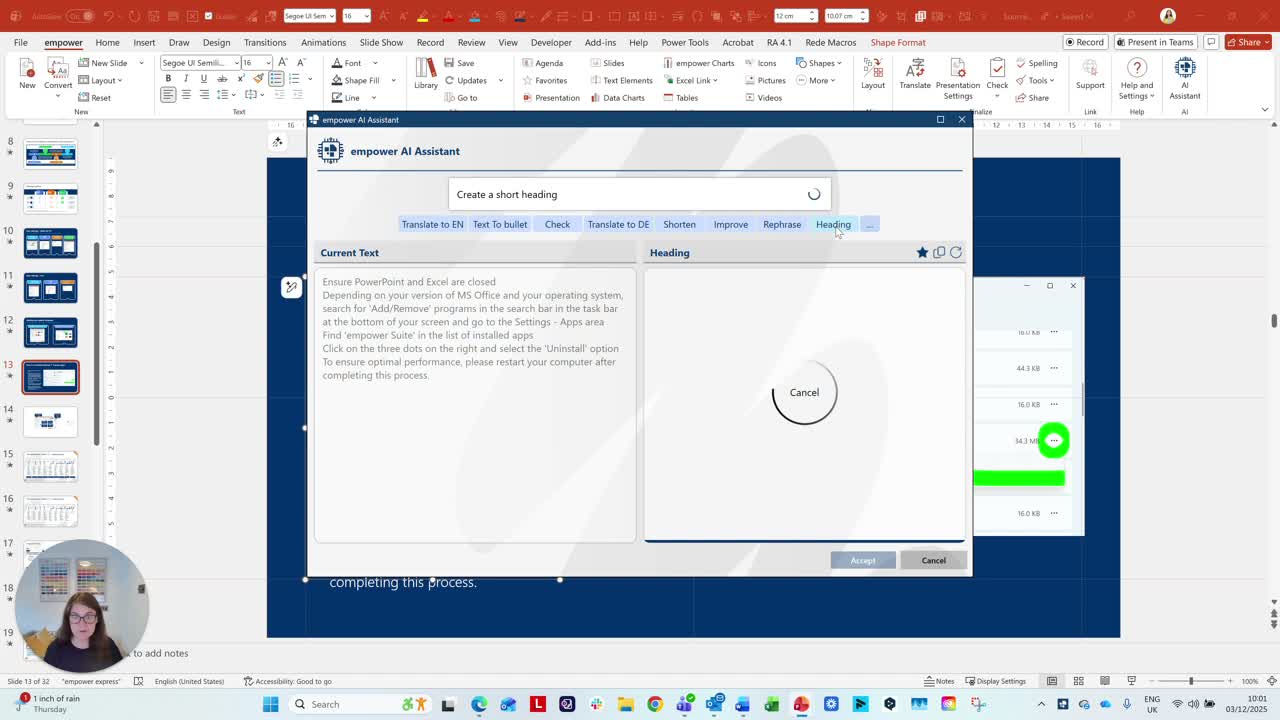
Task: Open the font size dropdown in ribbon
Action: 267,63
